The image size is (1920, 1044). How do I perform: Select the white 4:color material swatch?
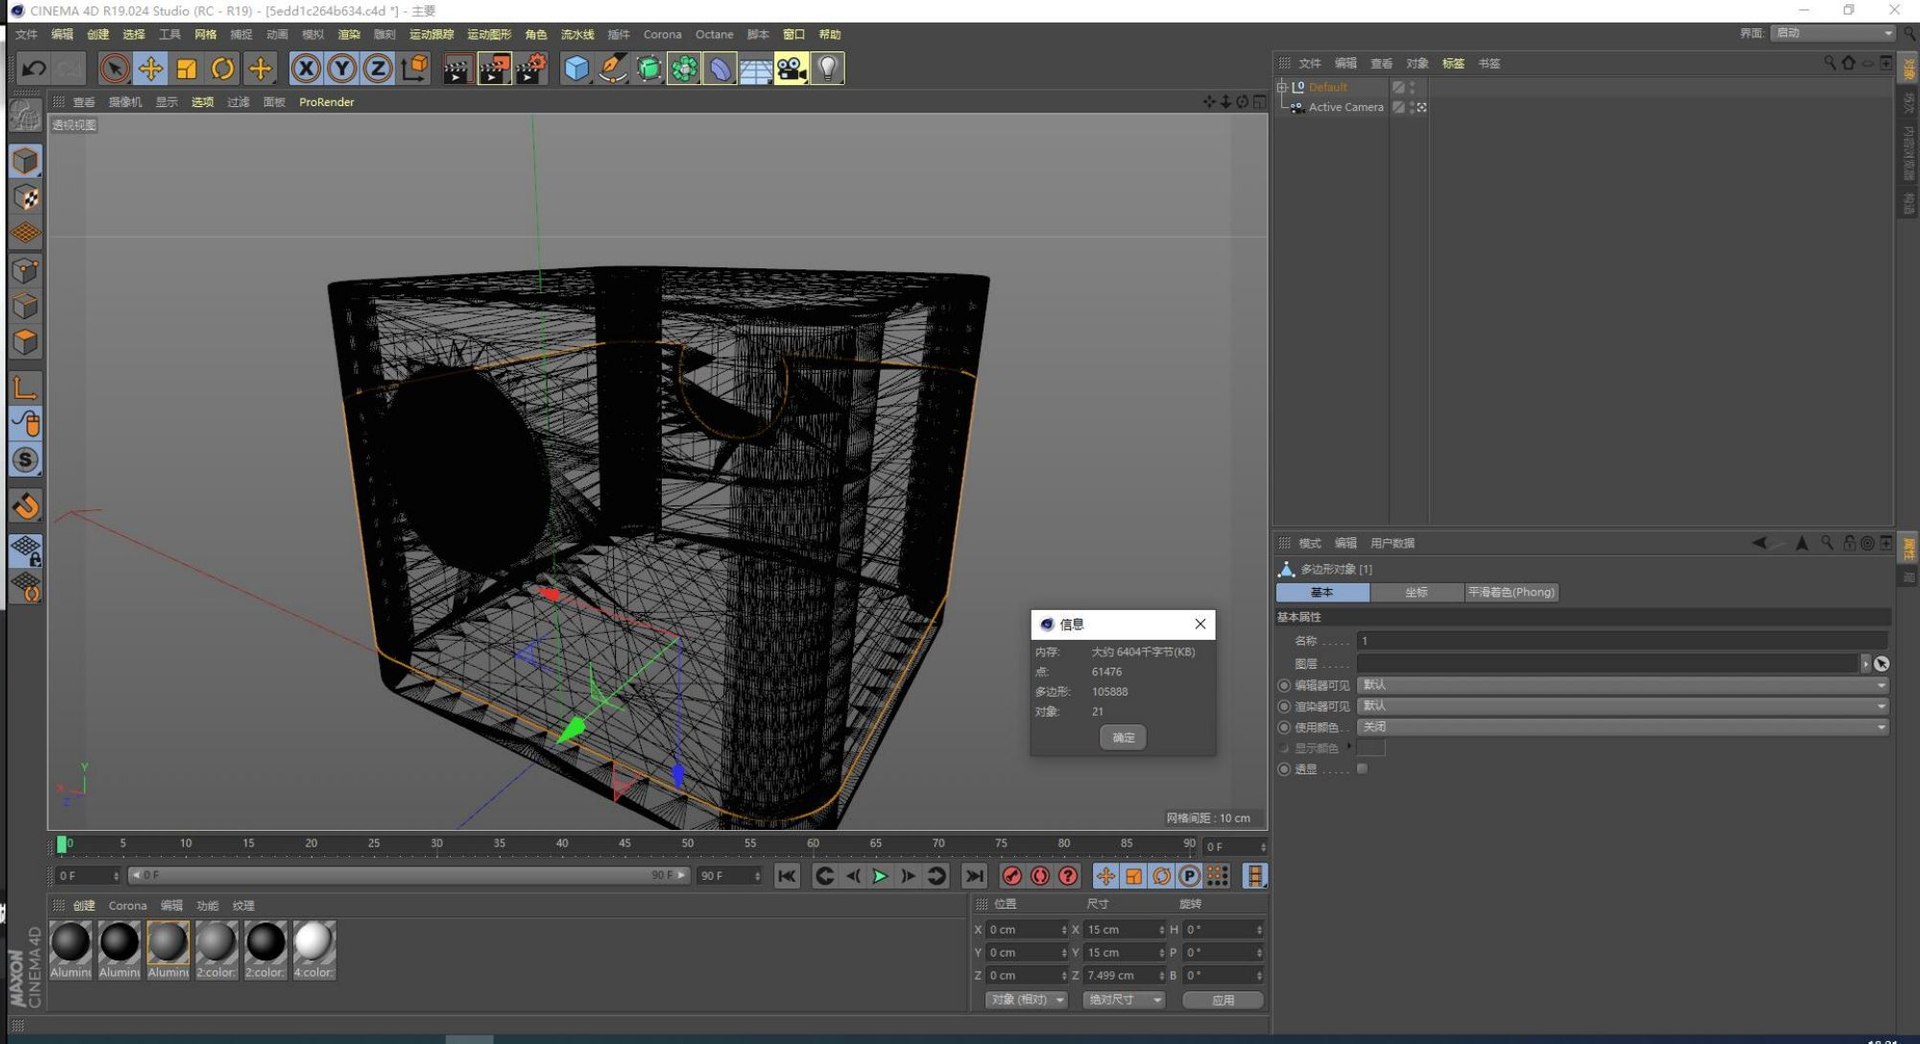[x=314, y=950]
